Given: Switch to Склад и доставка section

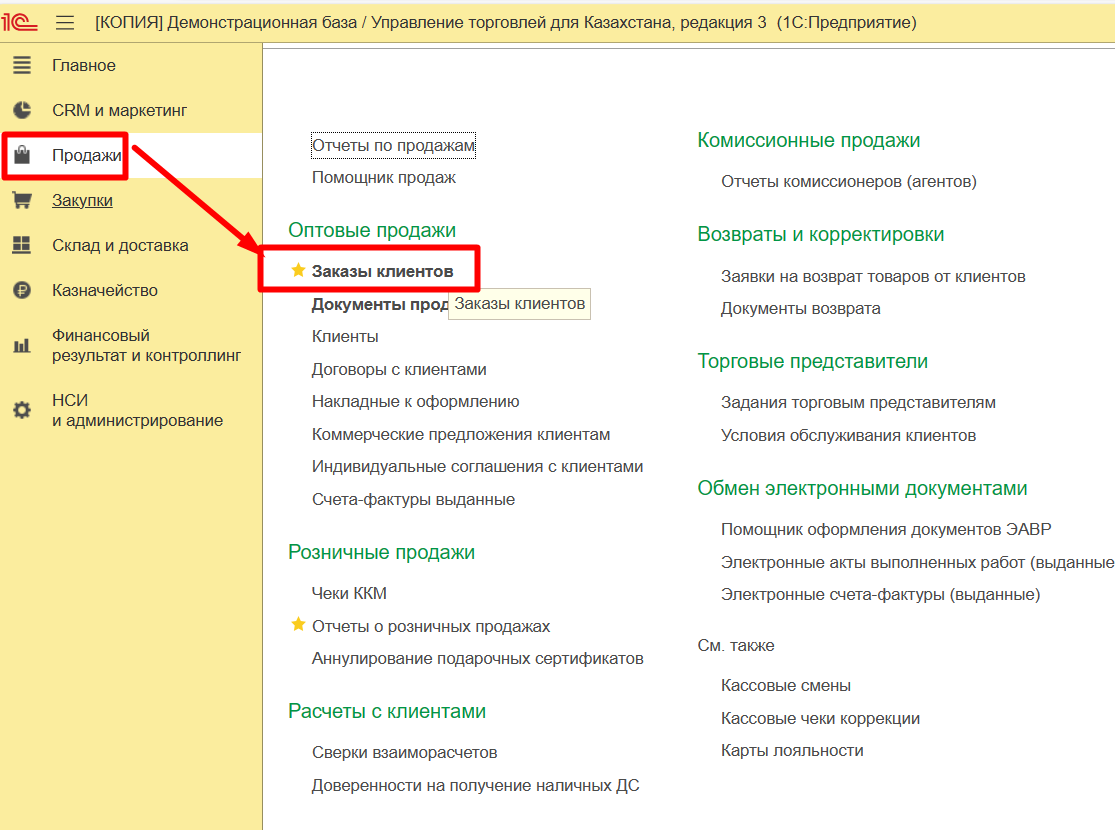Looking at the screenshot, I should pos(120,246).
